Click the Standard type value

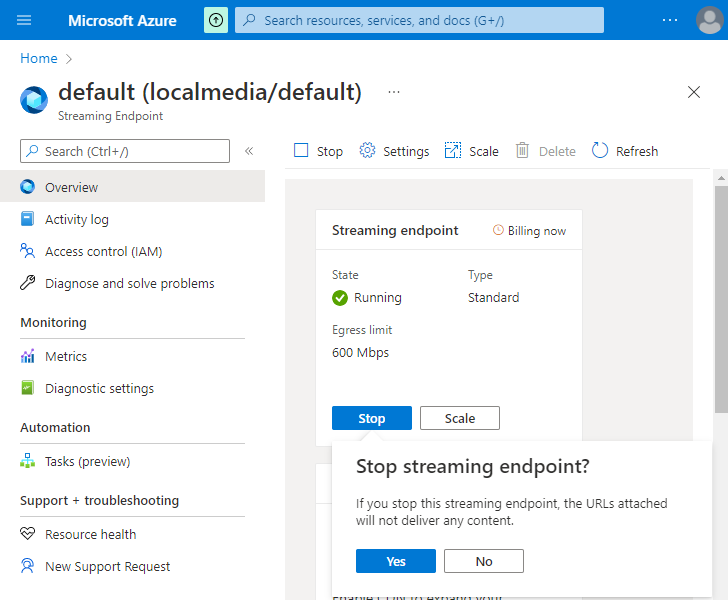[494, 297]
